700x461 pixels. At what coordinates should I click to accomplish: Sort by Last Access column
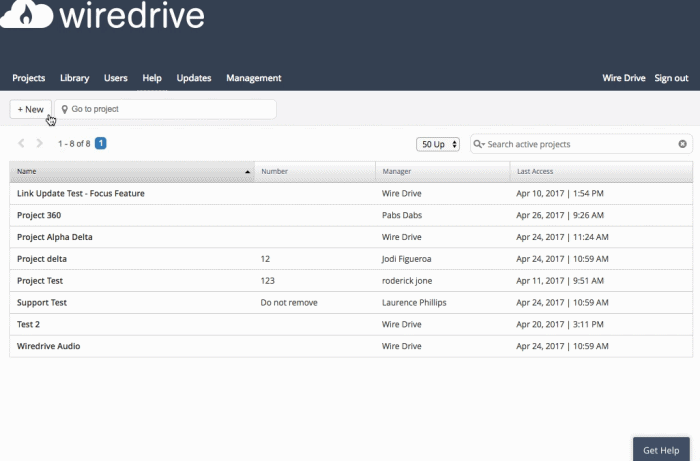pyautogui.click(x=601, y=171)
